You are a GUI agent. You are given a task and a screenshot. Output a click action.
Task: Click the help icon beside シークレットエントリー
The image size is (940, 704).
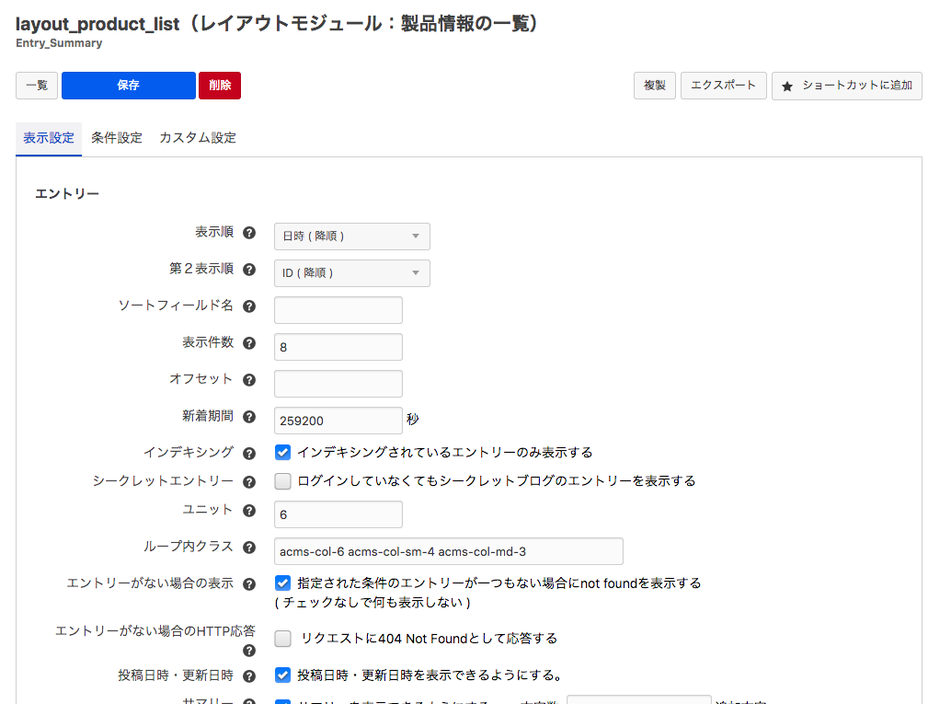pos(249,481)
